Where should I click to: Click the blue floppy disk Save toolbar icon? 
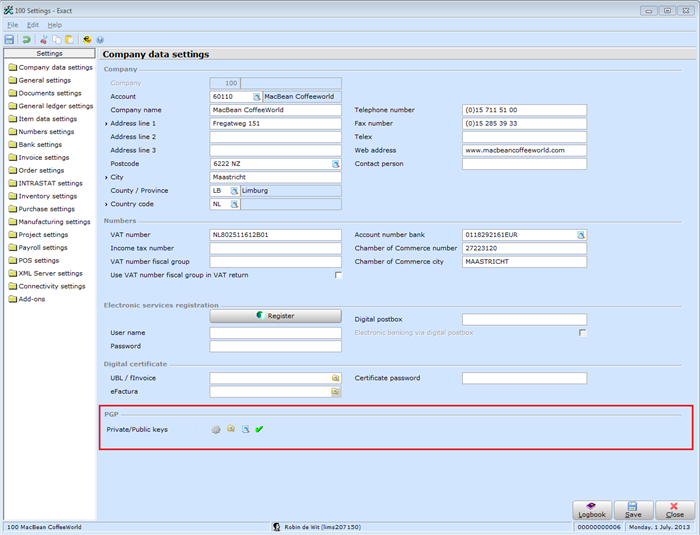click(x=9, y=40)
